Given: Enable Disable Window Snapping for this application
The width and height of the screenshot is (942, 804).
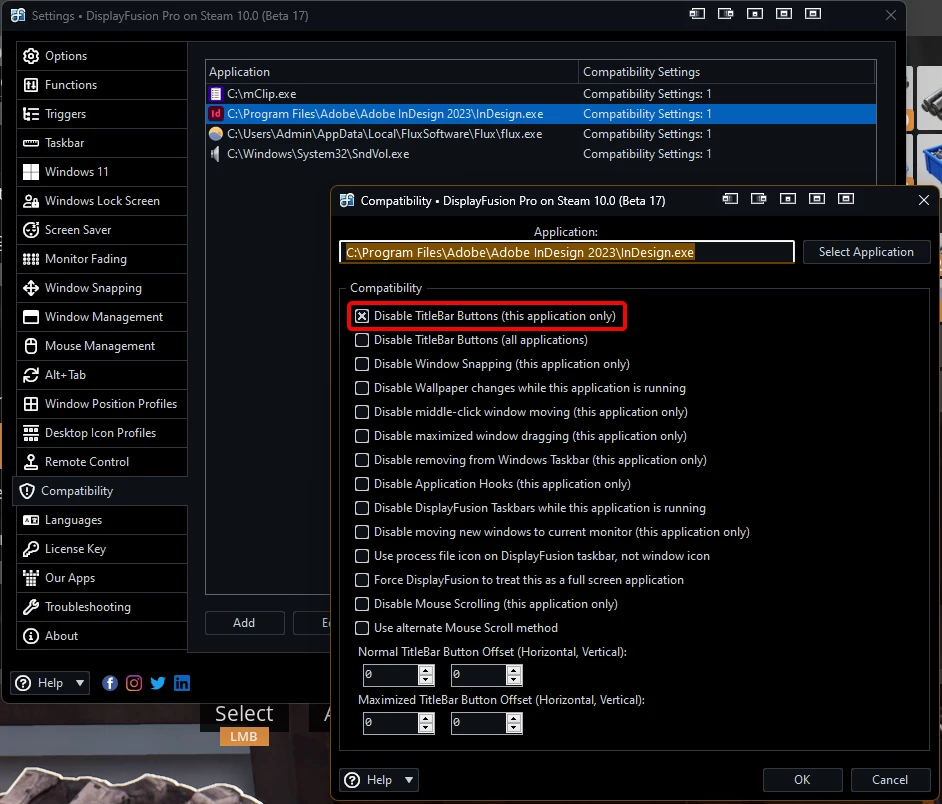Looking at the screenshot, I should click(362, 364).
